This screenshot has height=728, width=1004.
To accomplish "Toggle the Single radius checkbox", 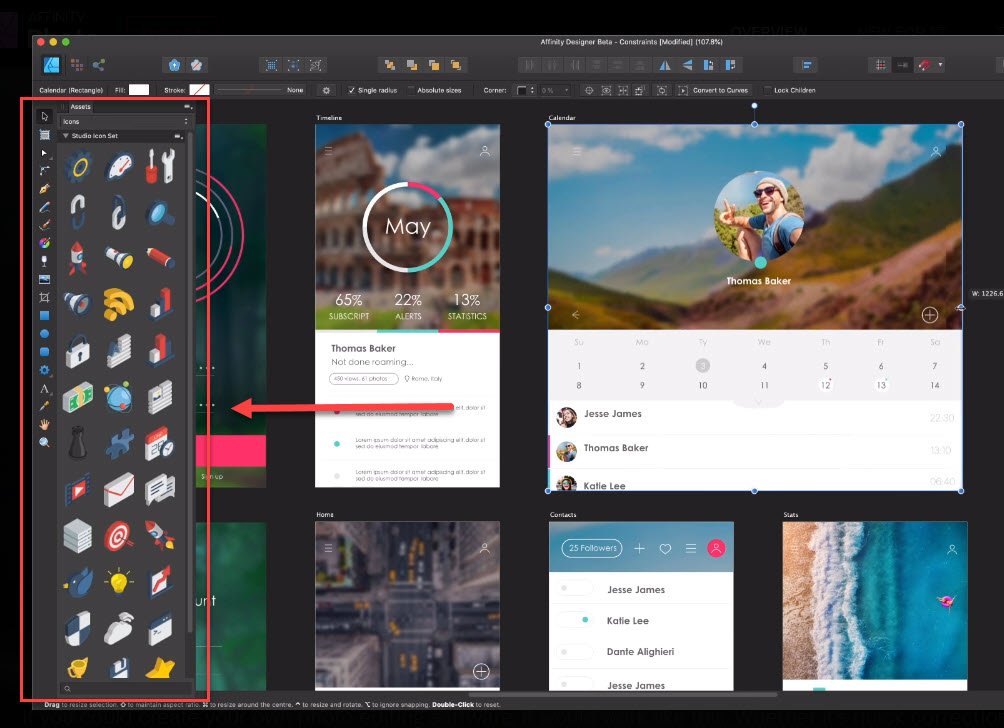I will click(x=351, y=90).
